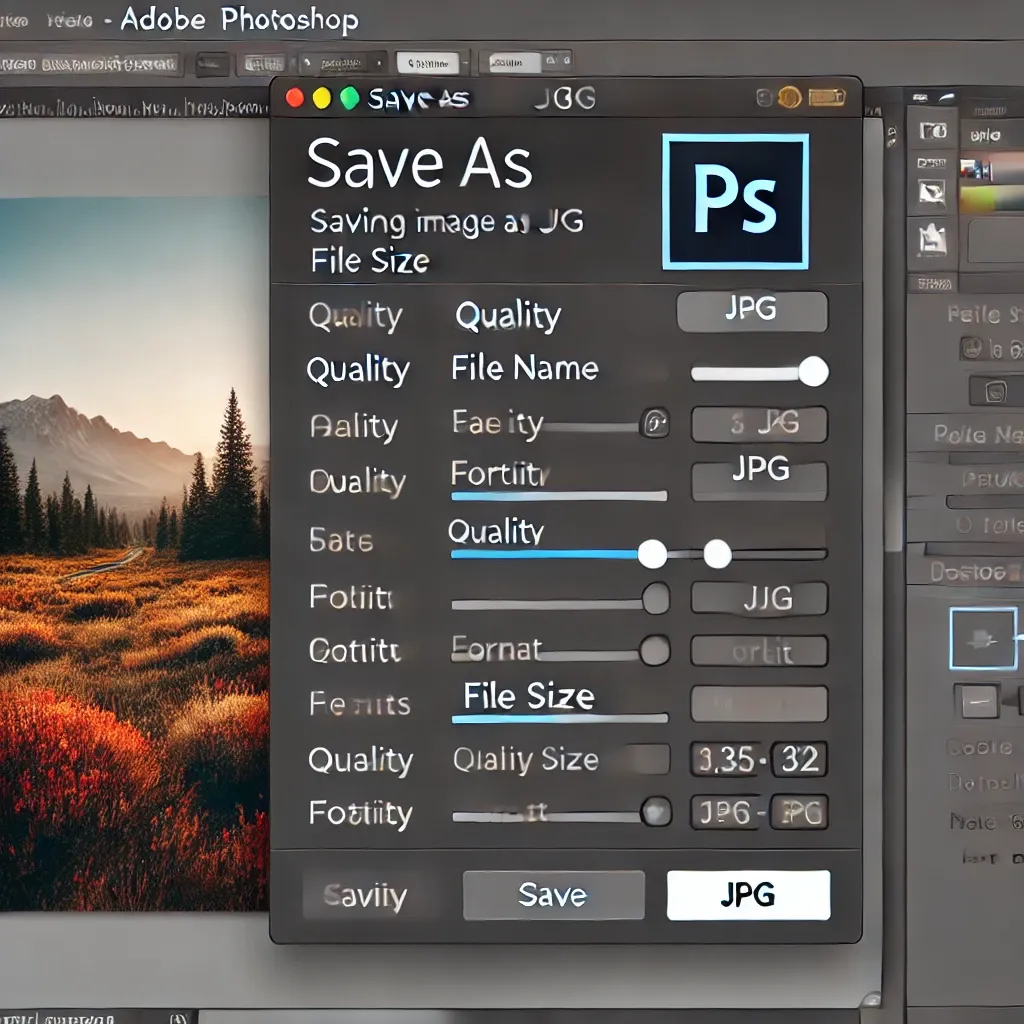1024x1024 pixels.
Task: Toggle the knob in the Fottiity row
Action: coord(656,812)
